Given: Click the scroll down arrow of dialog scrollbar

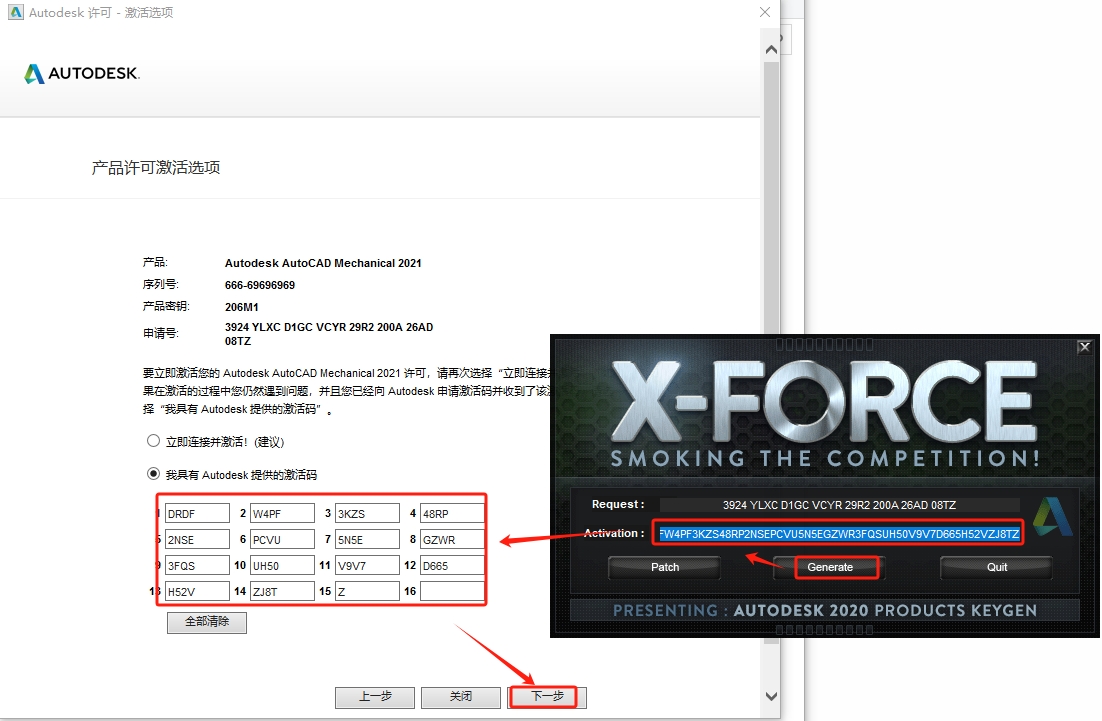Looking at the screenshot, I should [771, 696].
